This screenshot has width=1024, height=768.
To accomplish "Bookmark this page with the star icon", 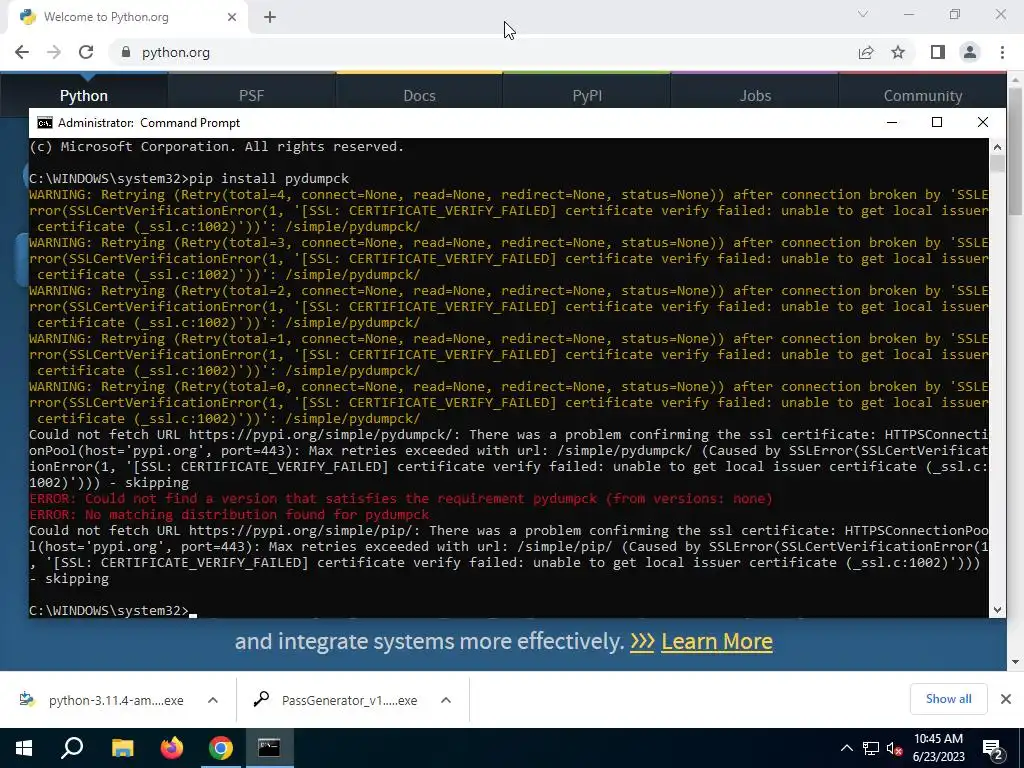I will point(898,52).
